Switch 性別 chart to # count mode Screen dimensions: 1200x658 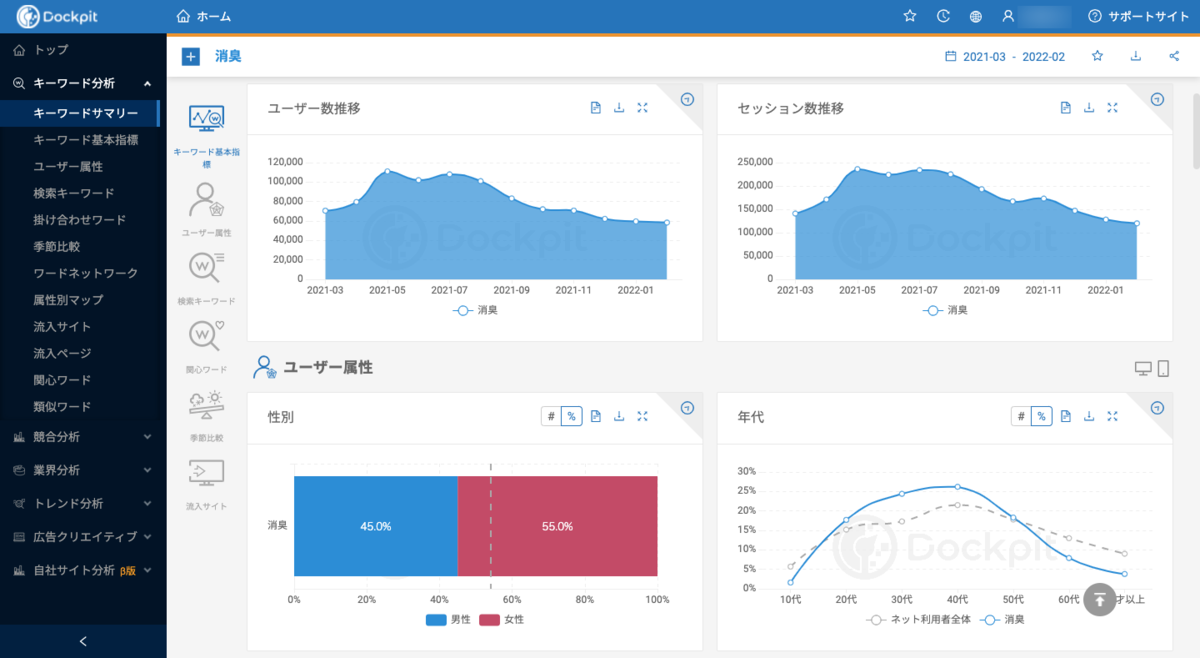[550, 416]
